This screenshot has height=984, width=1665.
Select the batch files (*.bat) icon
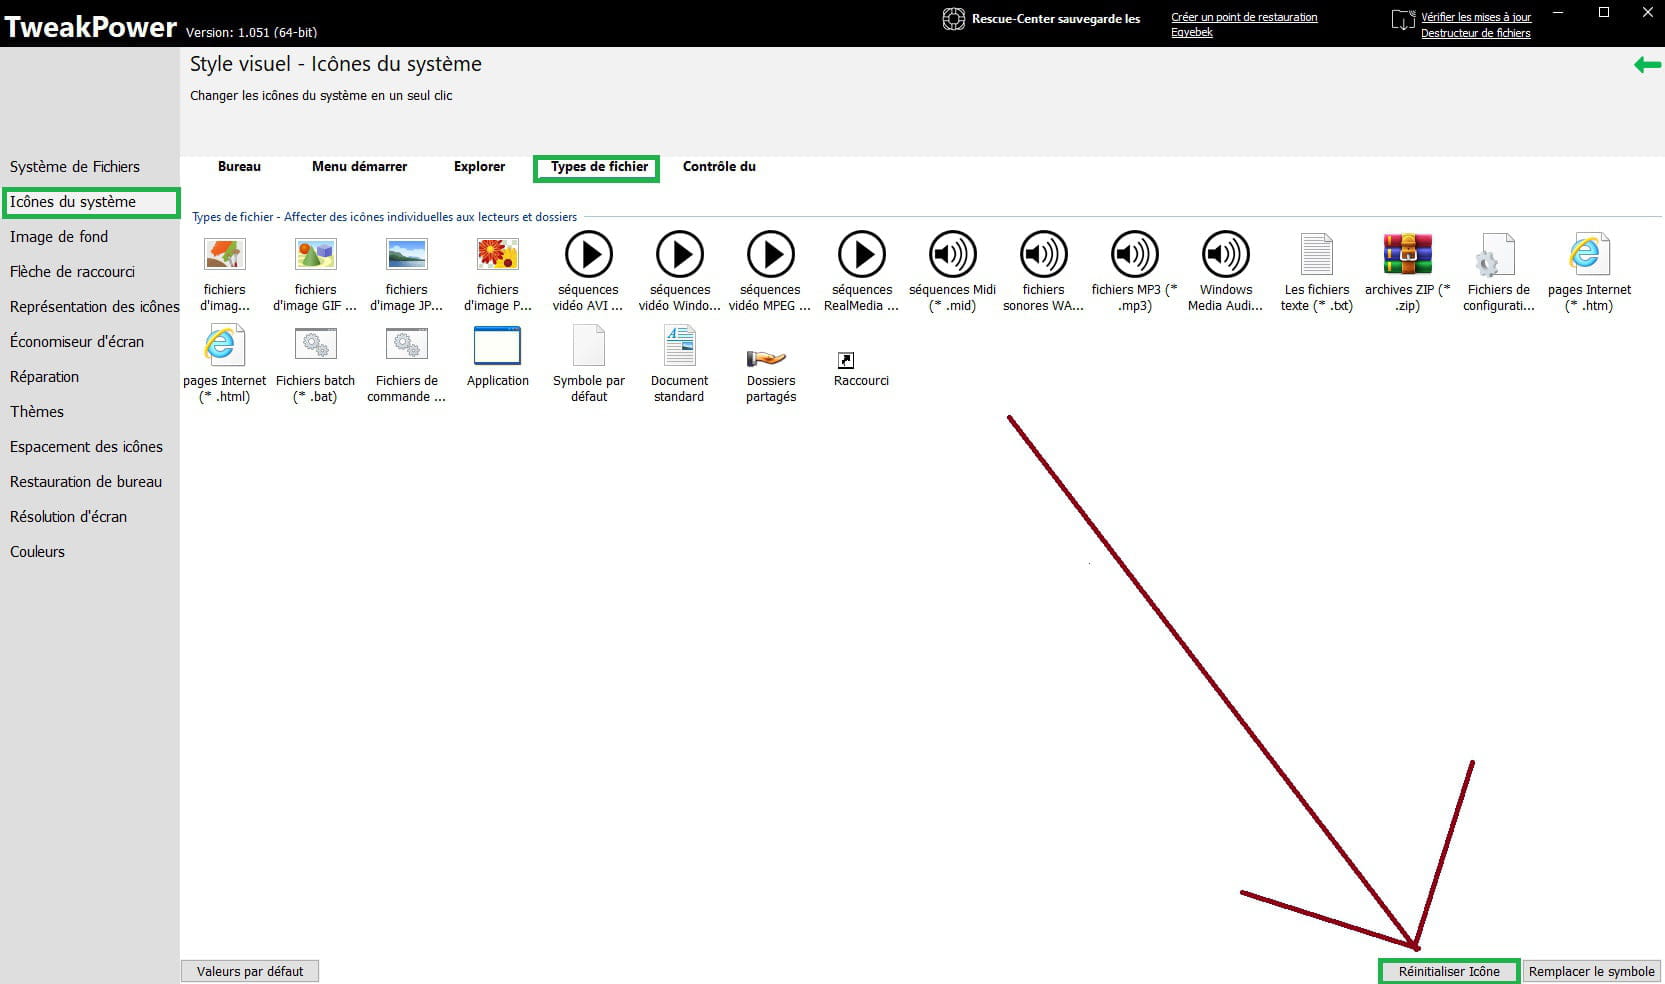315,346
